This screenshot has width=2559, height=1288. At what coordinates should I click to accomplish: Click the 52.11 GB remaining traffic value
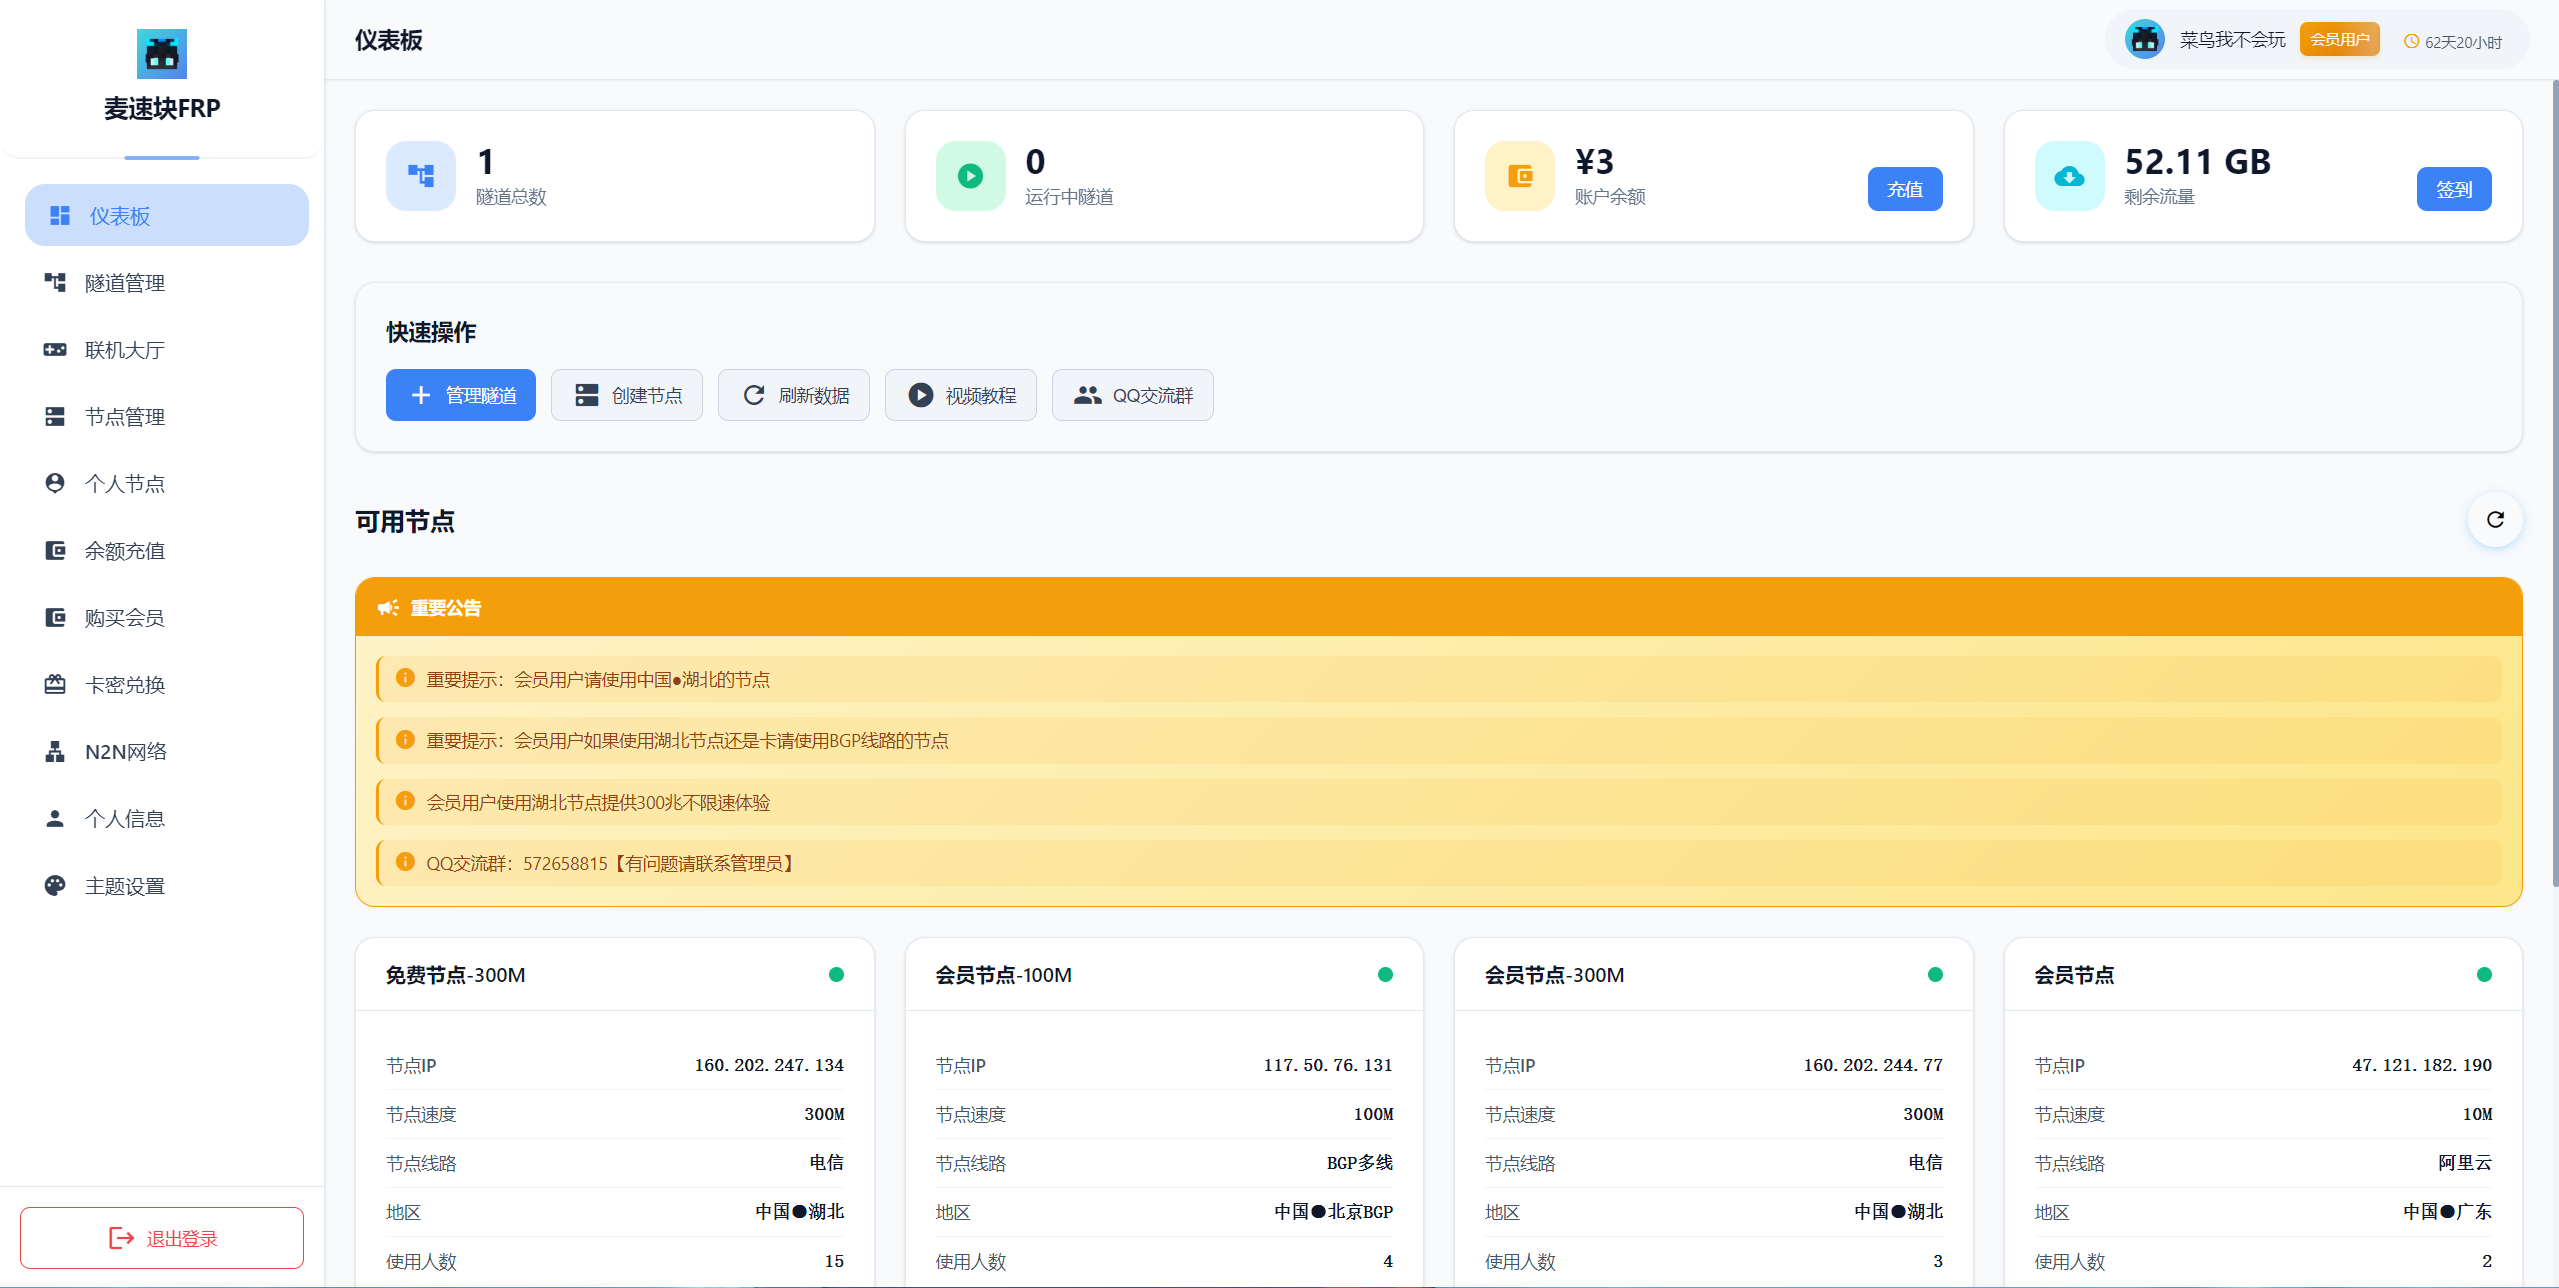pos(2197,162)
